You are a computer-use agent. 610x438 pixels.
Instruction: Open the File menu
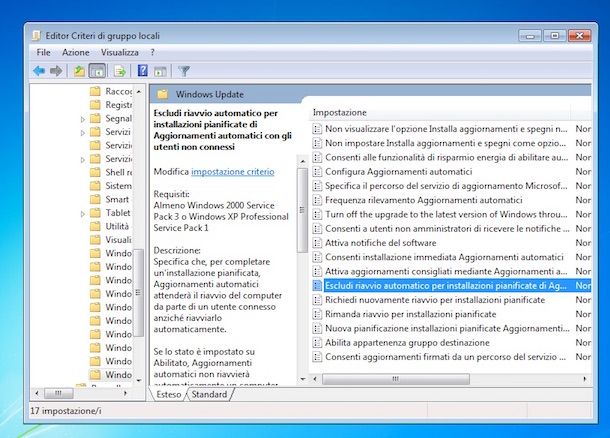[x=43, y=52]
